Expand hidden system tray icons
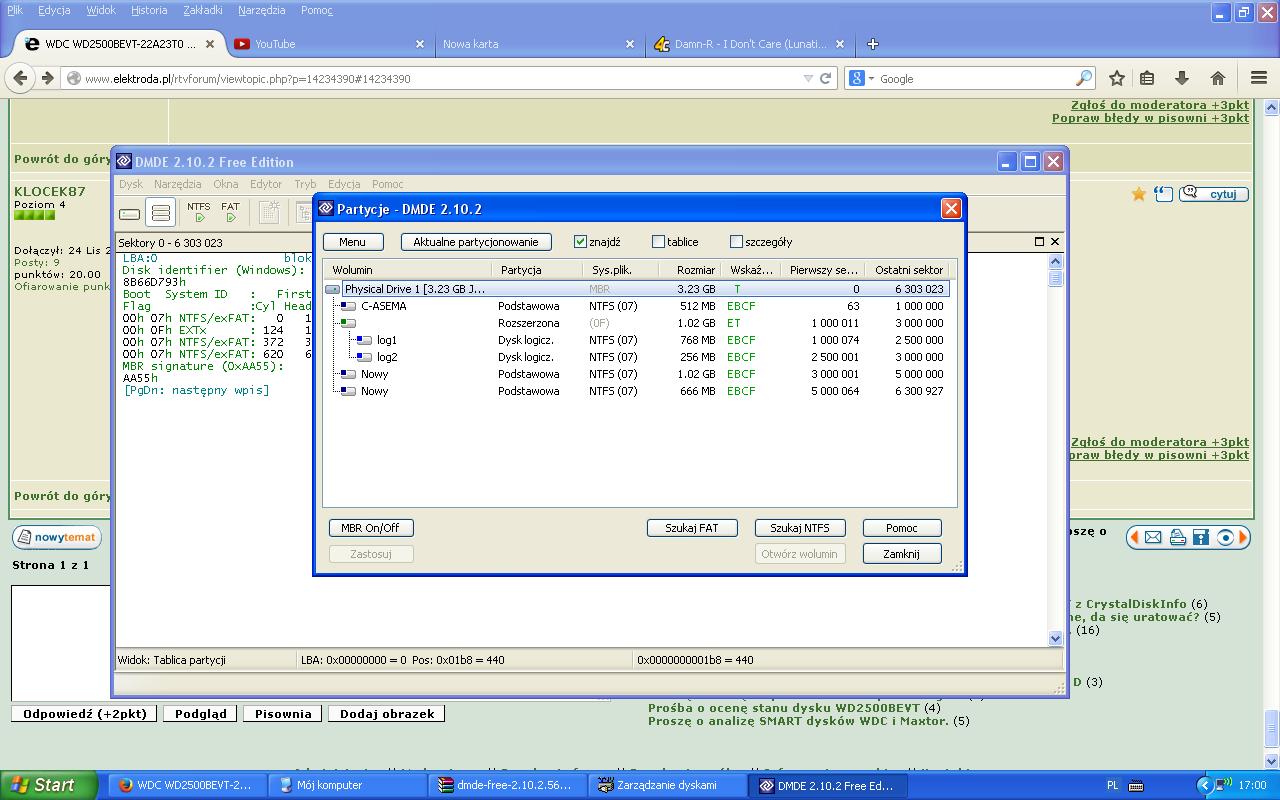The image size is (1280, 800). (1204, 785)
